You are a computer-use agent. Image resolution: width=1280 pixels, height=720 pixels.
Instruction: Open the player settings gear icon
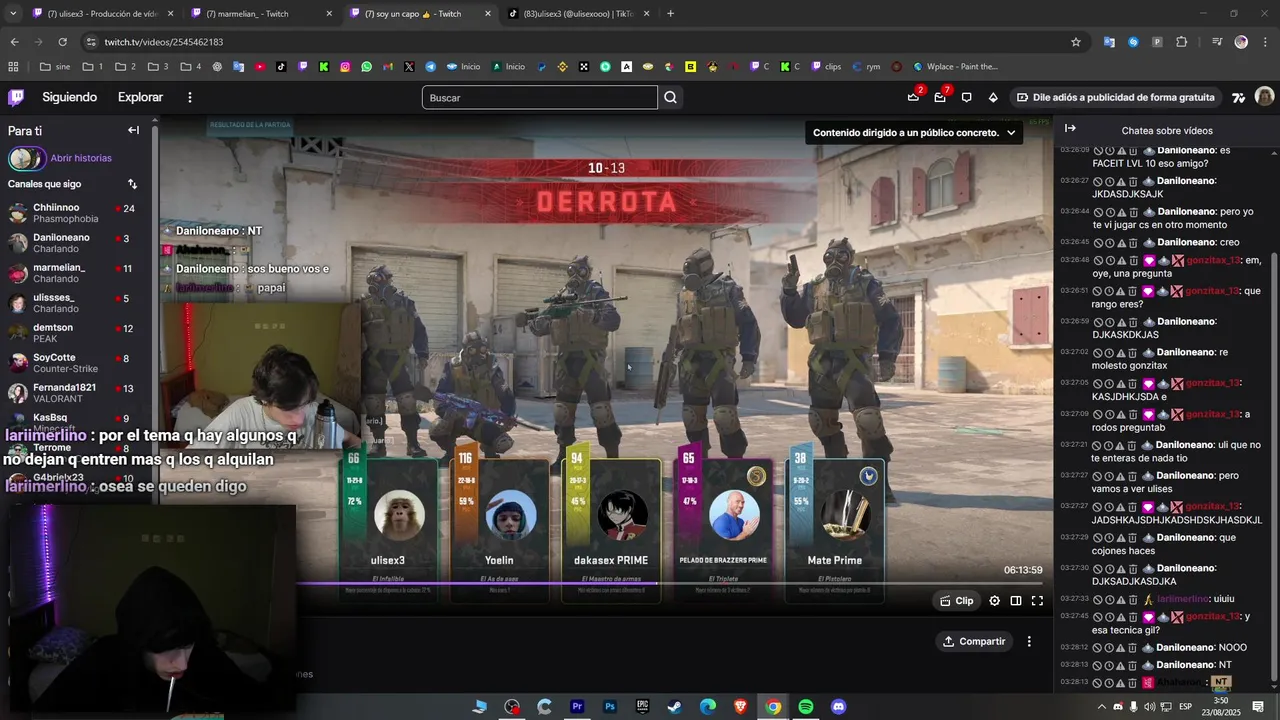(x=994, y=601)
